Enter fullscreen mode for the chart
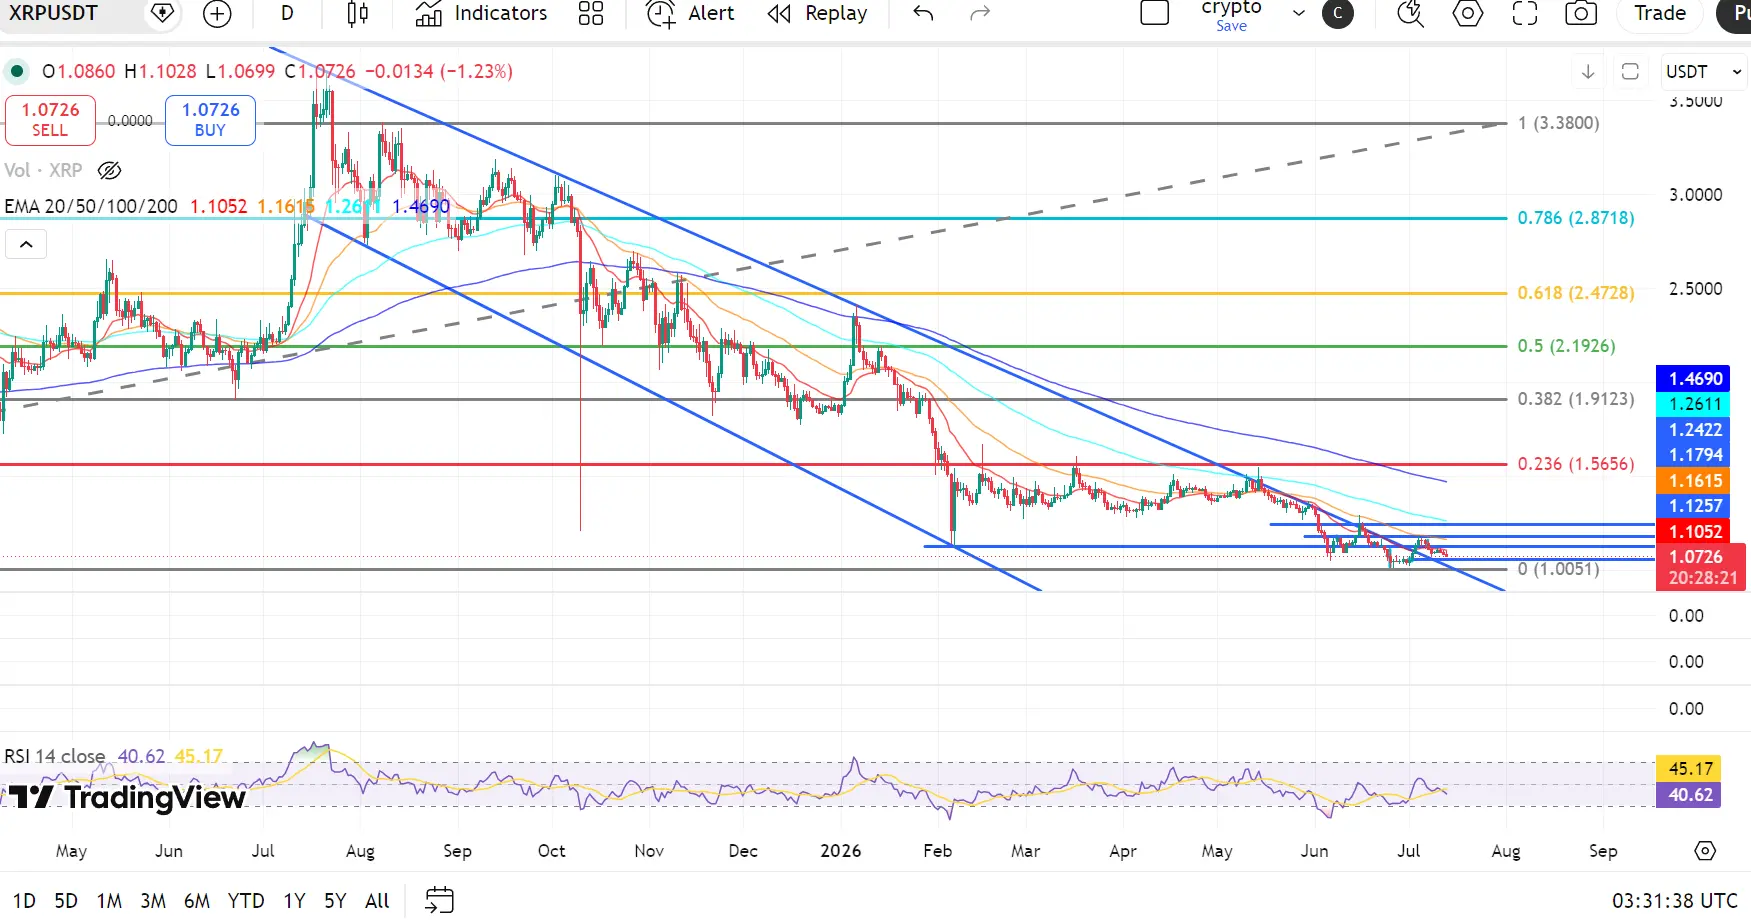The height and width of the screenshot is (923, 1751). coord(1524,13)
